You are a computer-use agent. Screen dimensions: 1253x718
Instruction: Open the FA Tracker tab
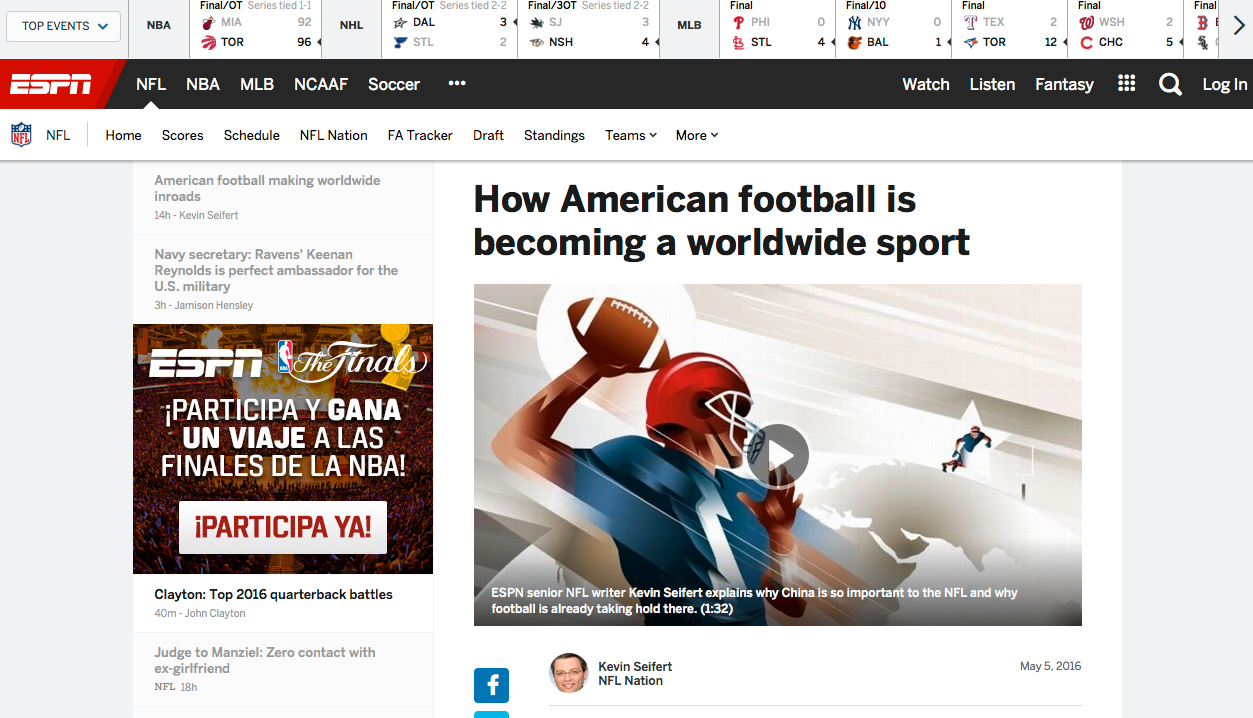[x=420, y=135]
